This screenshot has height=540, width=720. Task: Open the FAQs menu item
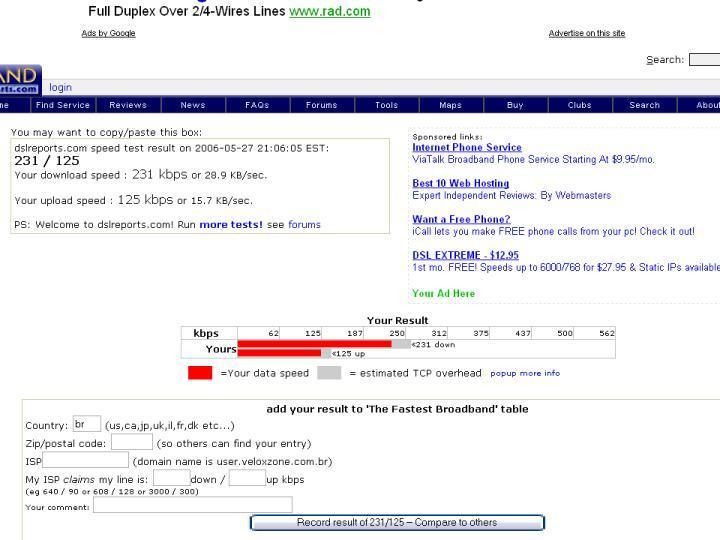point(257,105)
